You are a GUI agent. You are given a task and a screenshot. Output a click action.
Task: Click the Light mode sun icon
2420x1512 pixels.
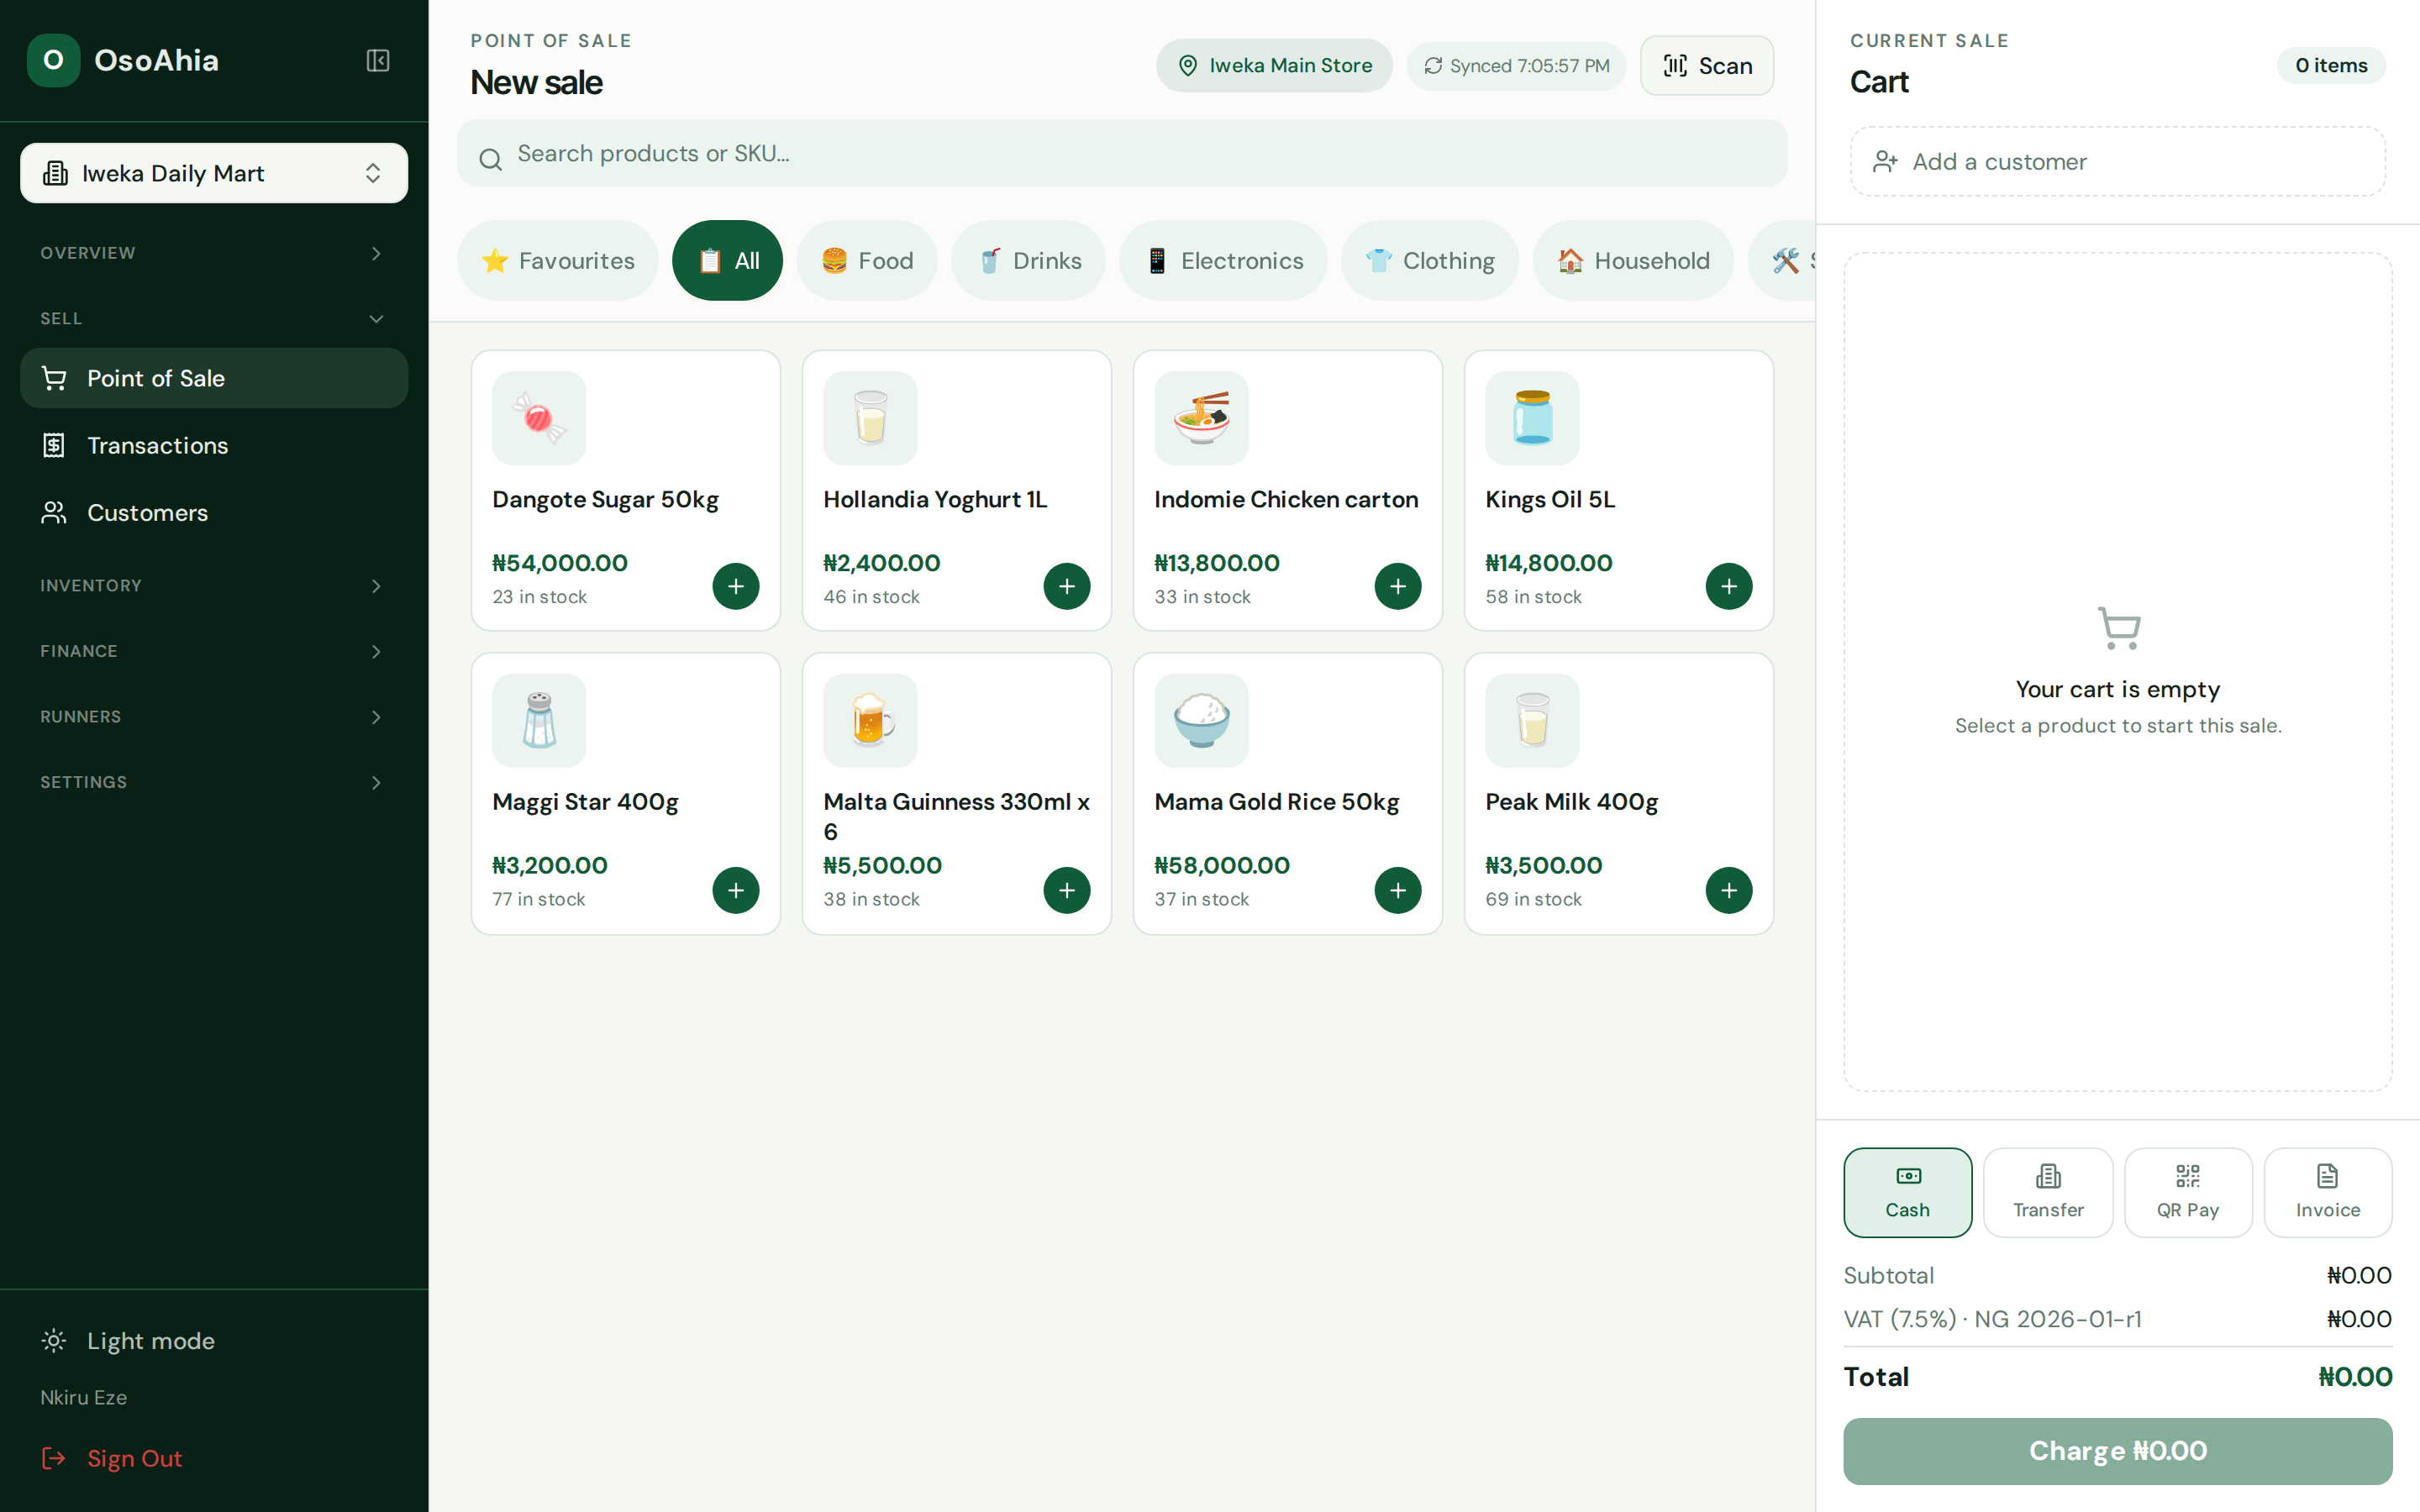pyautogui.click(x=54, y=1341)
